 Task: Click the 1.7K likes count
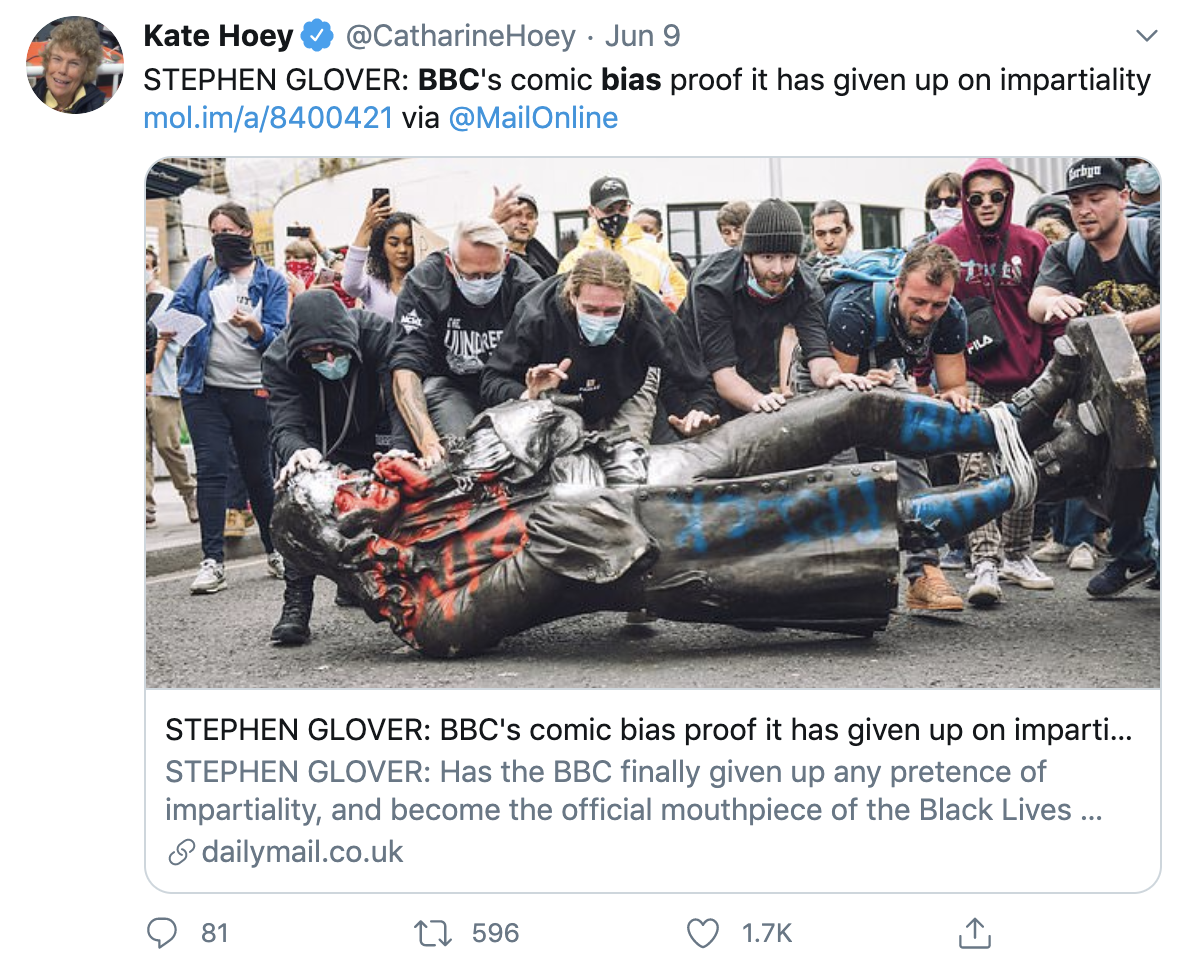(767, 933)
